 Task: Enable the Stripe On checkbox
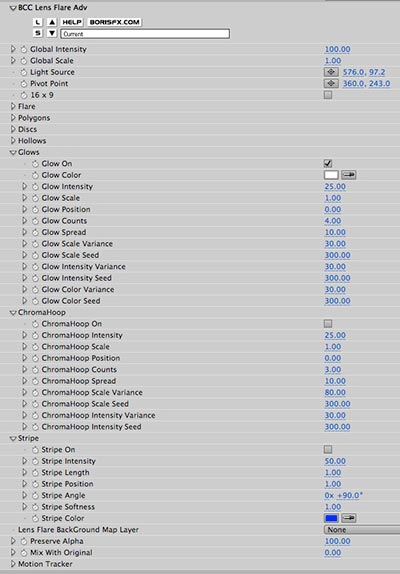tap(328, 449)
